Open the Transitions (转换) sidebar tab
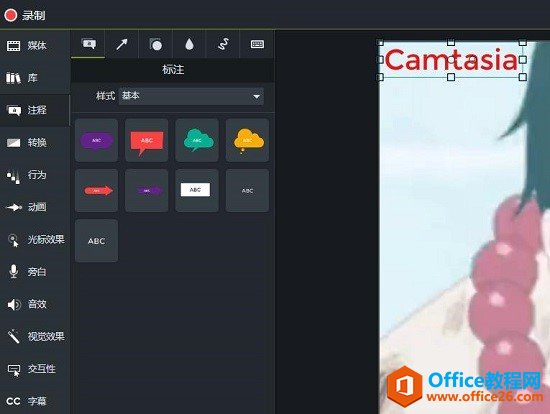 tap(35, 142)
